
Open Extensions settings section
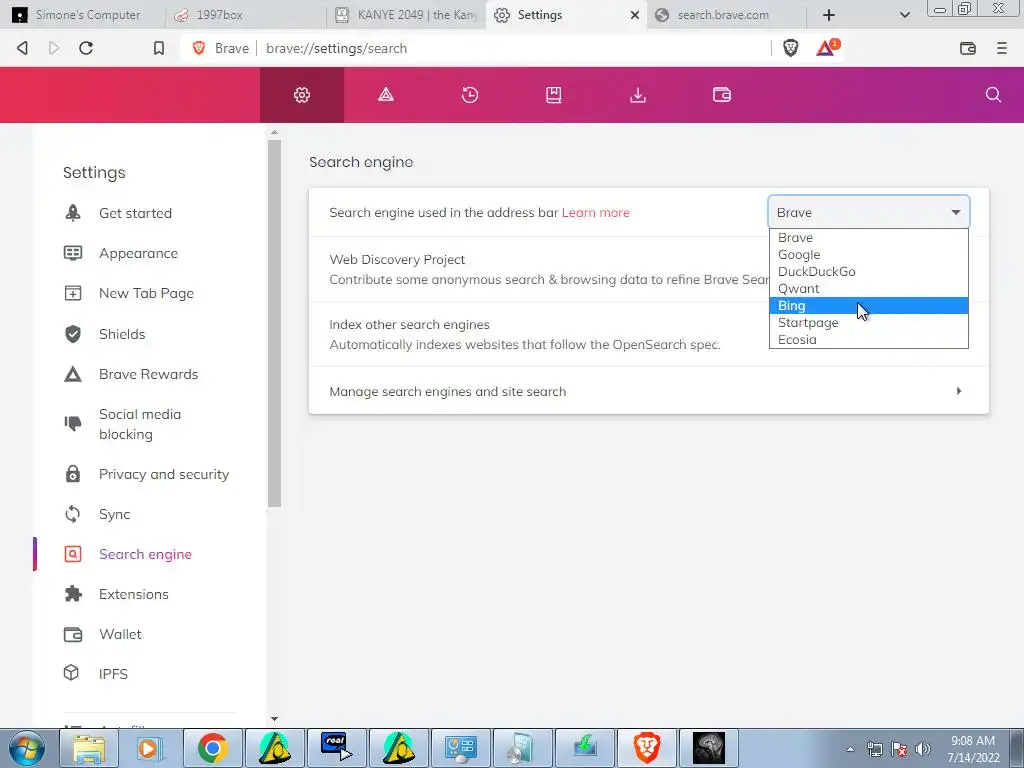[133, 594]
